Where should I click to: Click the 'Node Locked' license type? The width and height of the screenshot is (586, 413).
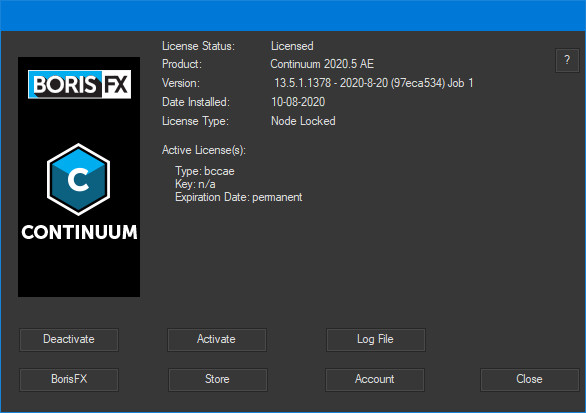click(x=303, y=121)
